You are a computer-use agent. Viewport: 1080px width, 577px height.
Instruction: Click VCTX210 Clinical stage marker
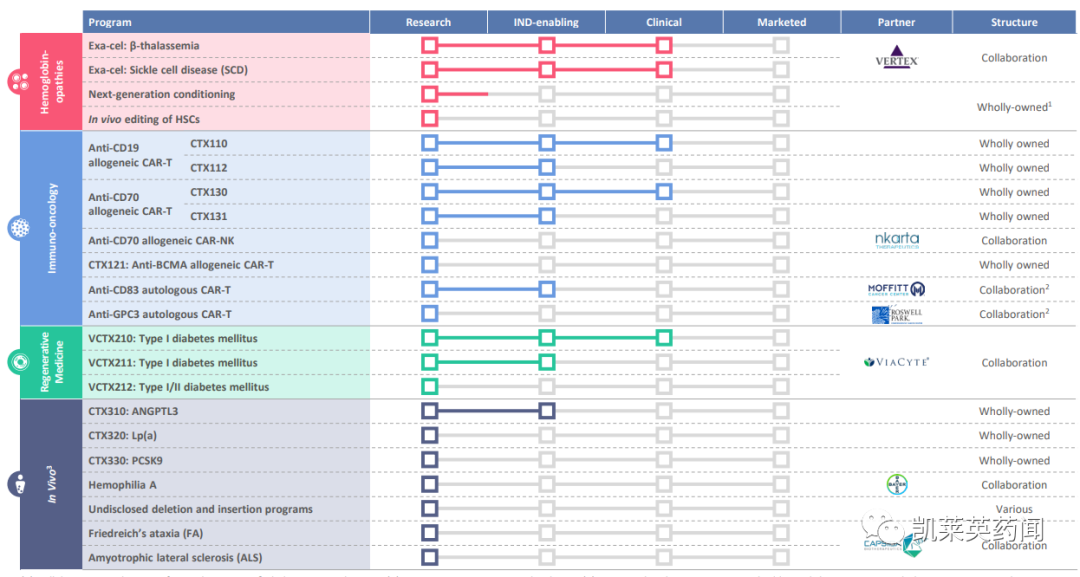pyautogui.click(x=663, y=338)
